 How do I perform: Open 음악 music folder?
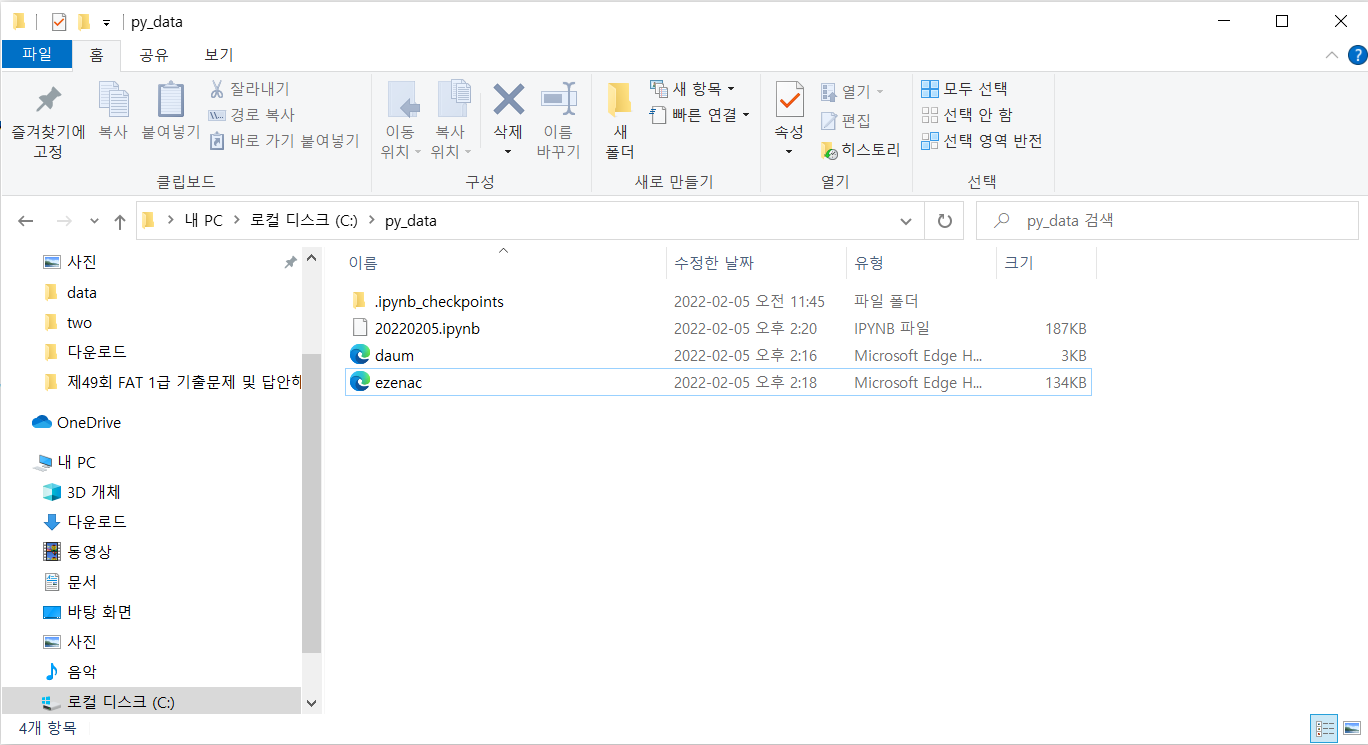click(x=69, y=672)
